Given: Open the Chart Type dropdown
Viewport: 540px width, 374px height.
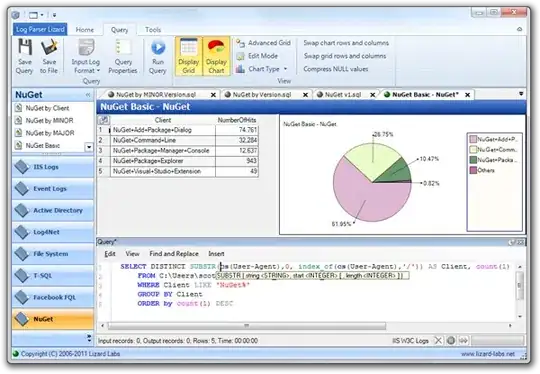Looking at the screenshot, I should [x=262, y=69].
